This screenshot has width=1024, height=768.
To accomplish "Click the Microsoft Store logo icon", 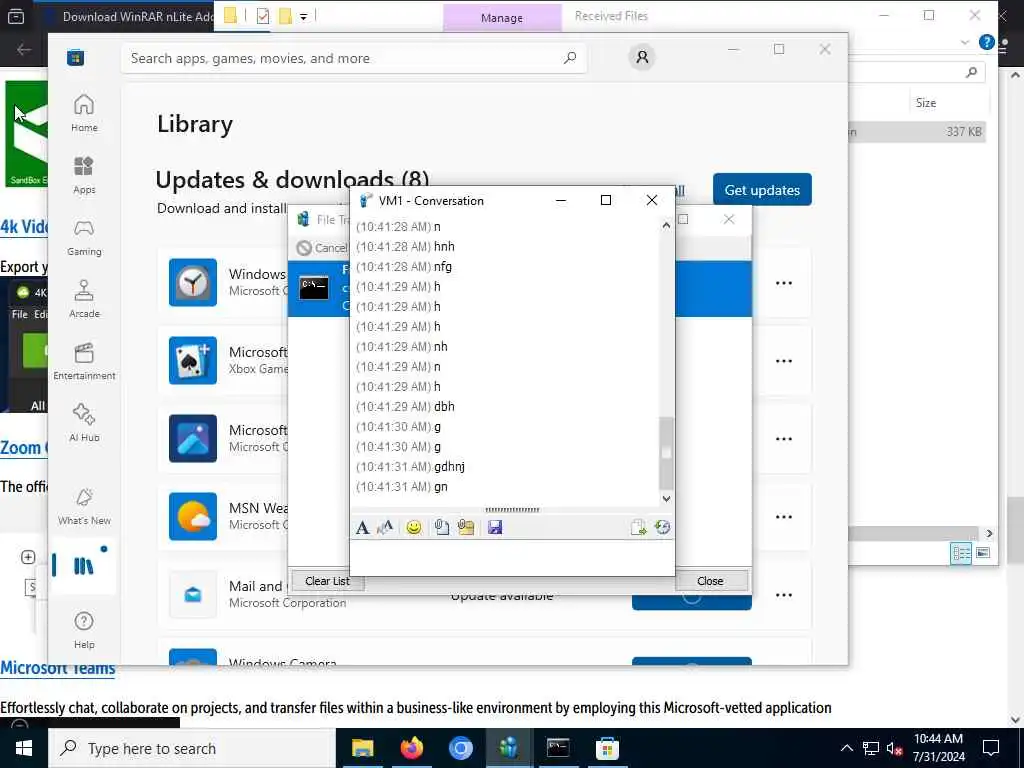I will 76,57.
